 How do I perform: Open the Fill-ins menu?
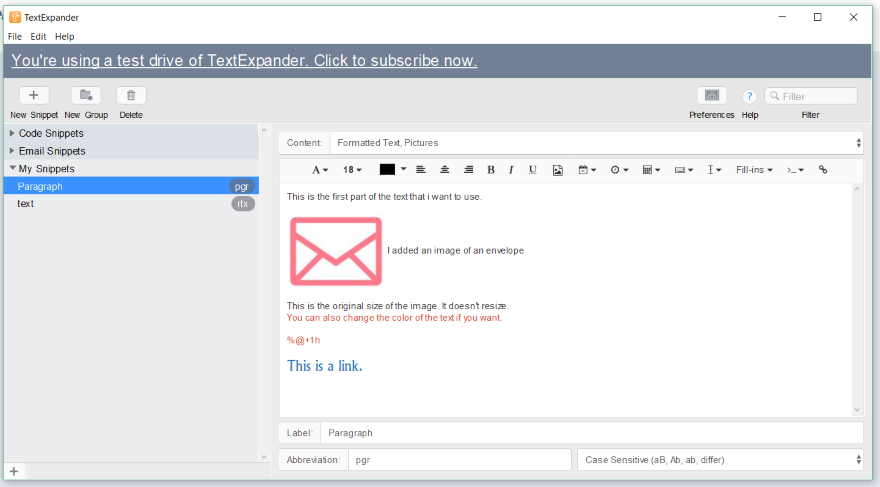(754, 169)
